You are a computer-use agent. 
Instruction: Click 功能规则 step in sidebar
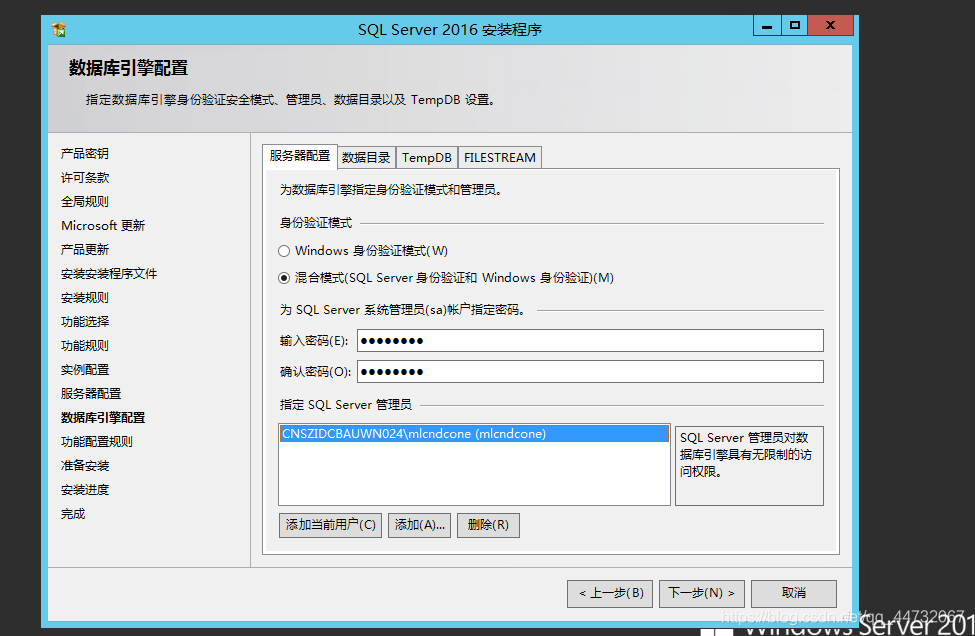(85, 346)
